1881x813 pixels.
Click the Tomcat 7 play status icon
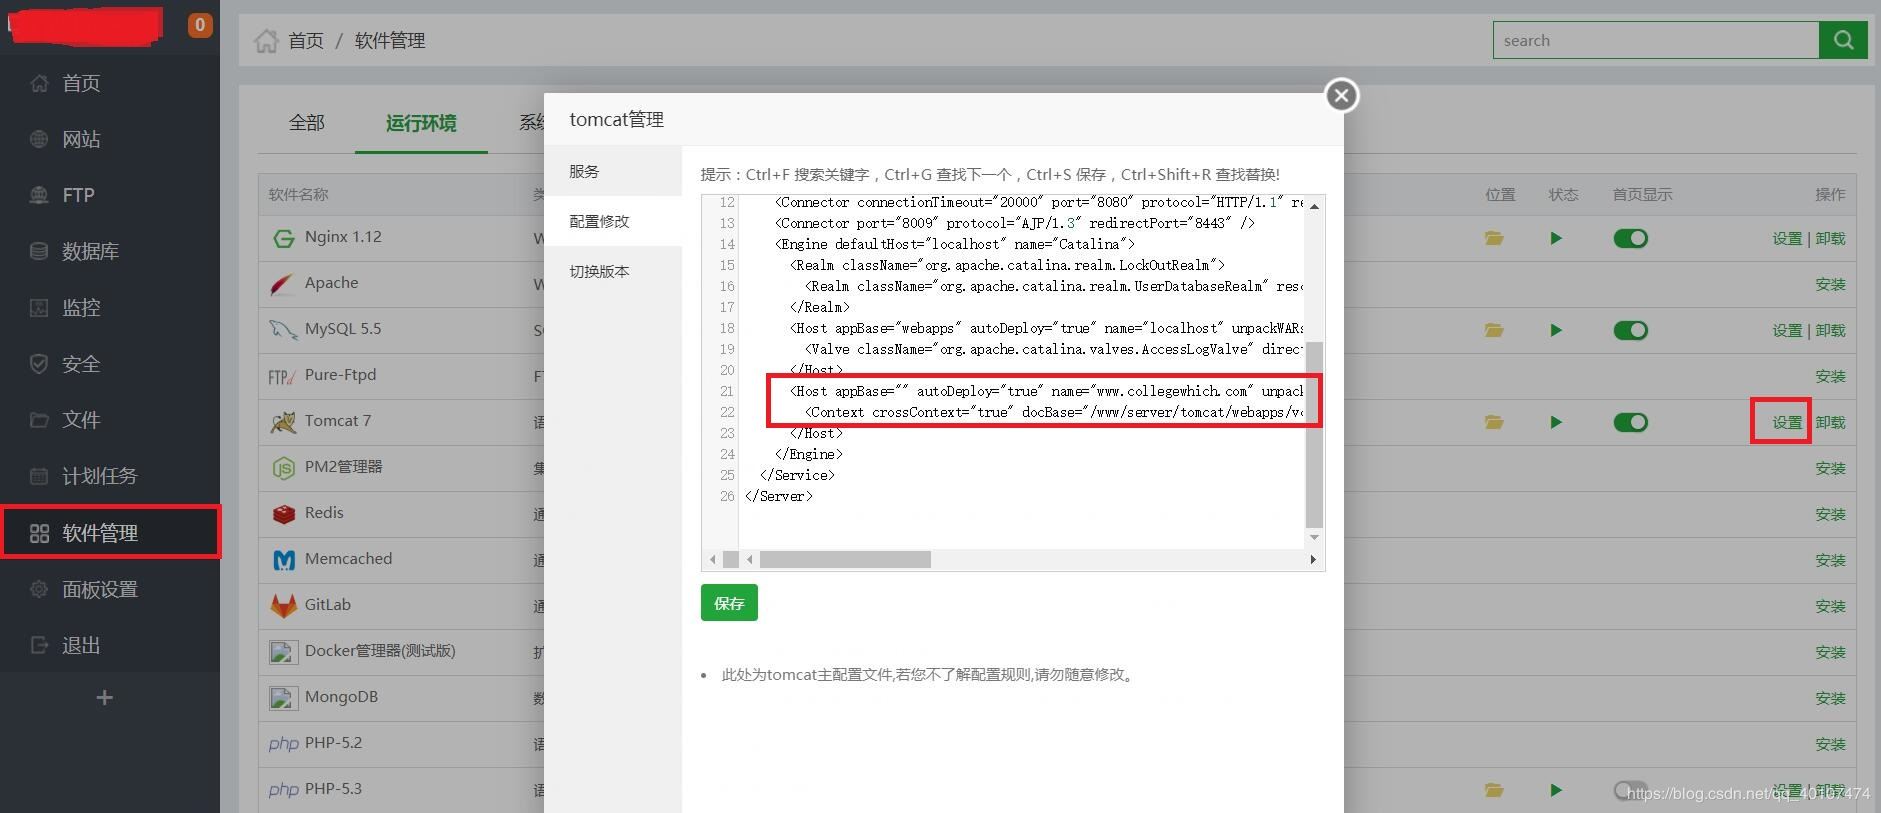[1556, 422]
